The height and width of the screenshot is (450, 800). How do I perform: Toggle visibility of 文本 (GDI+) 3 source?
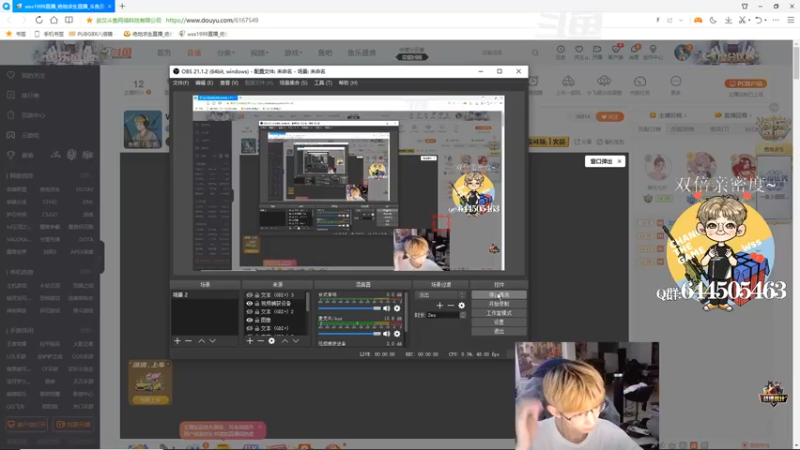(x=249, y=295)
